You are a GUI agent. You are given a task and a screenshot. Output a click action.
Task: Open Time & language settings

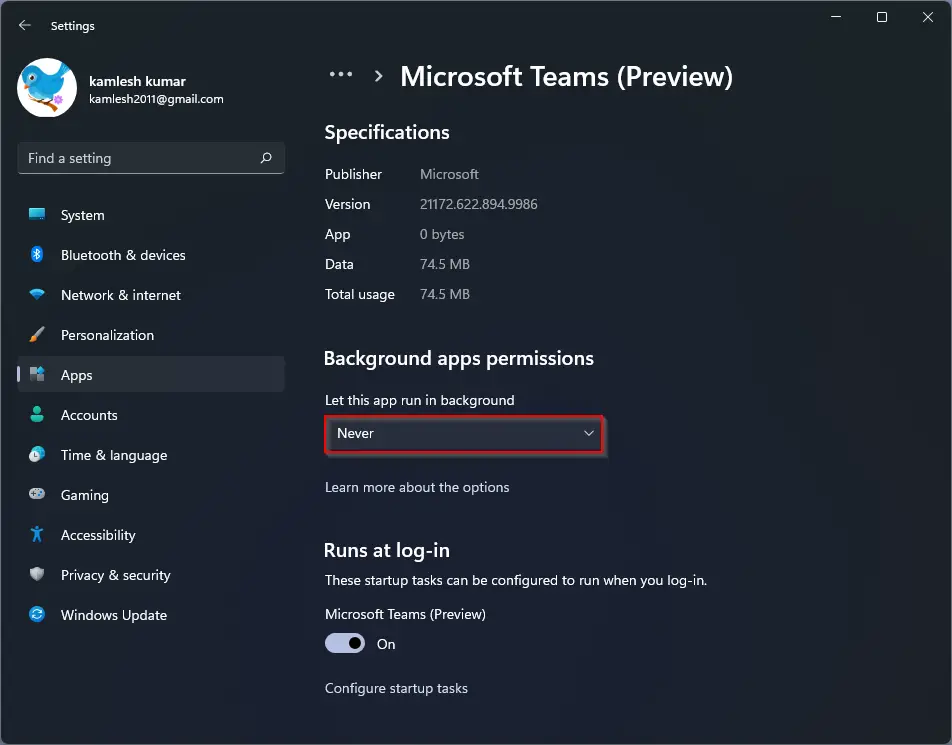pos(151,455)
